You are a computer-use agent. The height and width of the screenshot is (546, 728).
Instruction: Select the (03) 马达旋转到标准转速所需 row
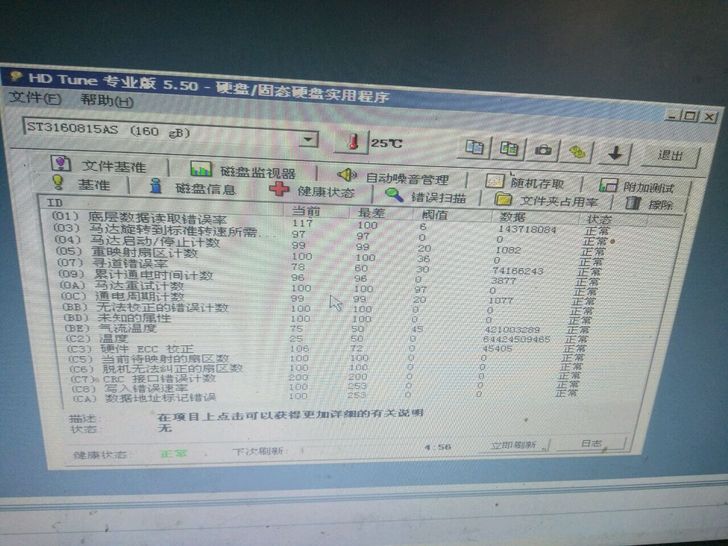coord(330,234)
